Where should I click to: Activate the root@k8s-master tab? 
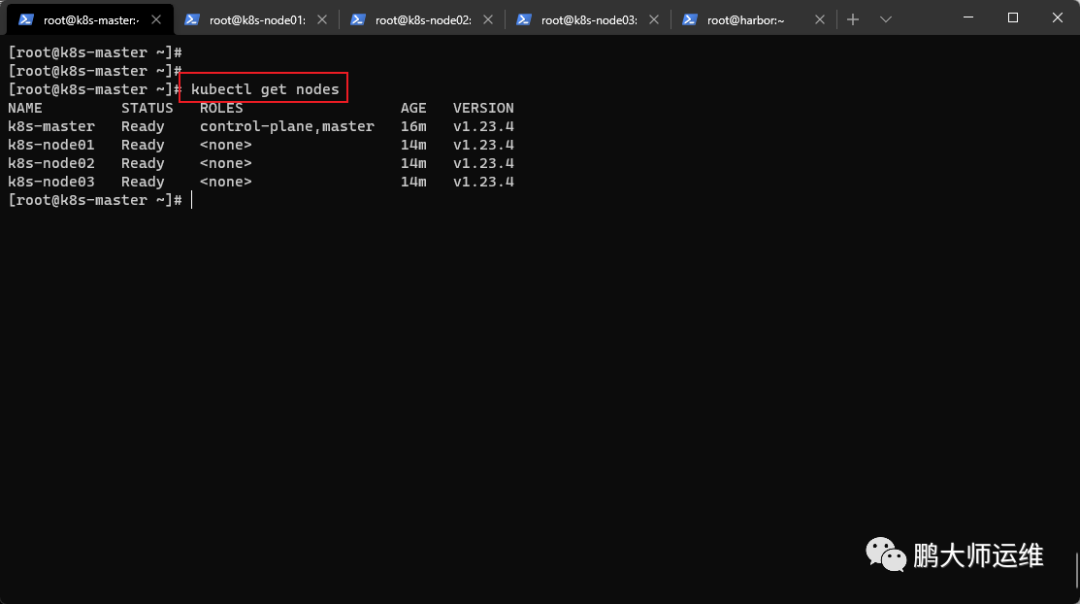pyautogui.click(x=90, y=20)
